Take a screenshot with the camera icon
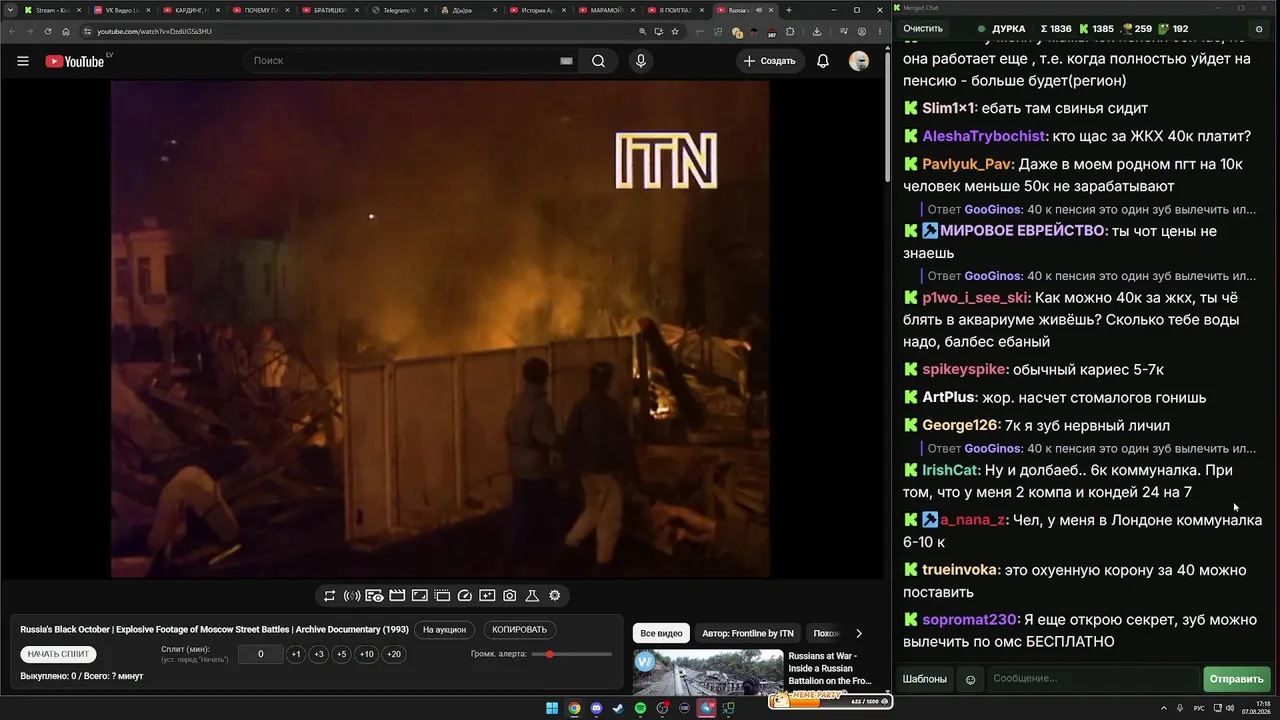 pyautogui.click(x=510, y=596)
